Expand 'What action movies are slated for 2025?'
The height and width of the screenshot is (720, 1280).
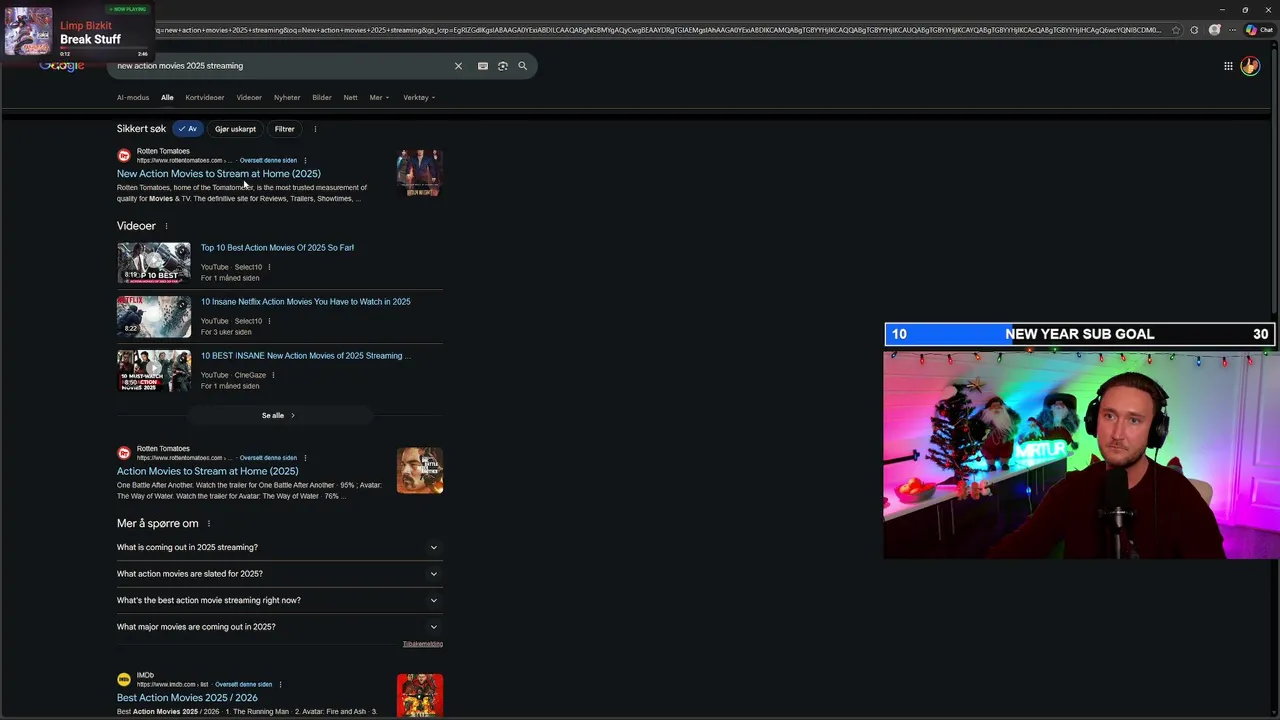(x=280, y=574)
